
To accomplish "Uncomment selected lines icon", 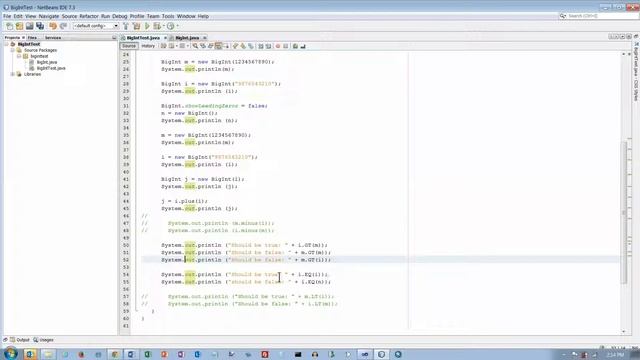I will coord(303,46).
